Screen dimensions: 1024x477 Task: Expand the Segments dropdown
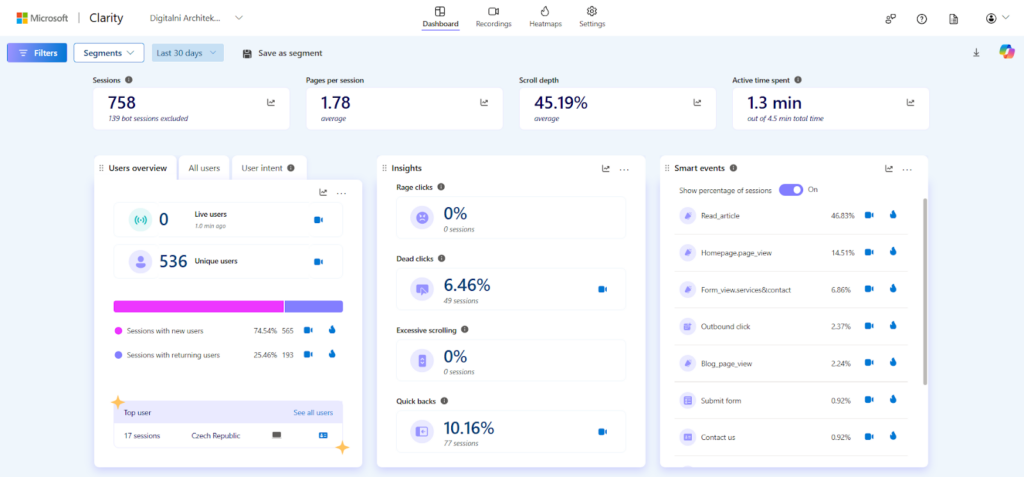coord(108,53)
